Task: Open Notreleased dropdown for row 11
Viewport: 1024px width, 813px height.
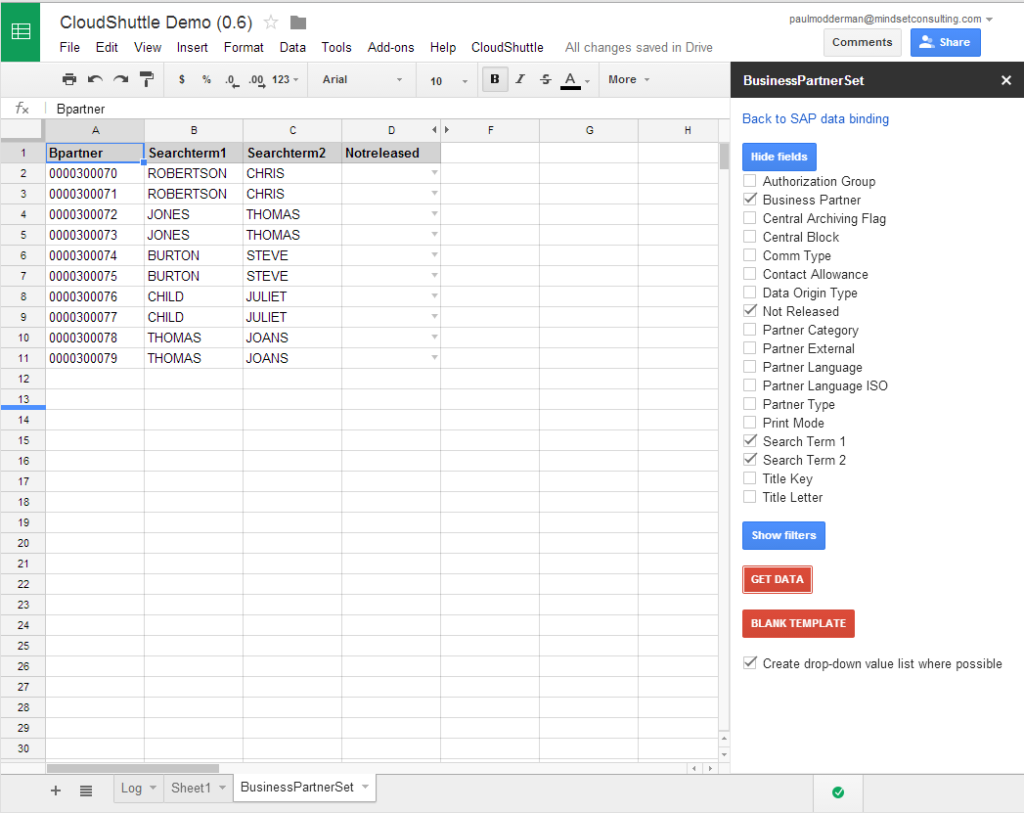Action: coord(434,358)
